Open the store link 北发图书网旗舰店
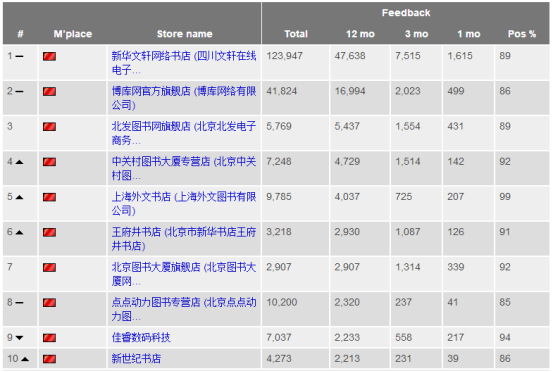554x372 pixels. pos(184,133)
